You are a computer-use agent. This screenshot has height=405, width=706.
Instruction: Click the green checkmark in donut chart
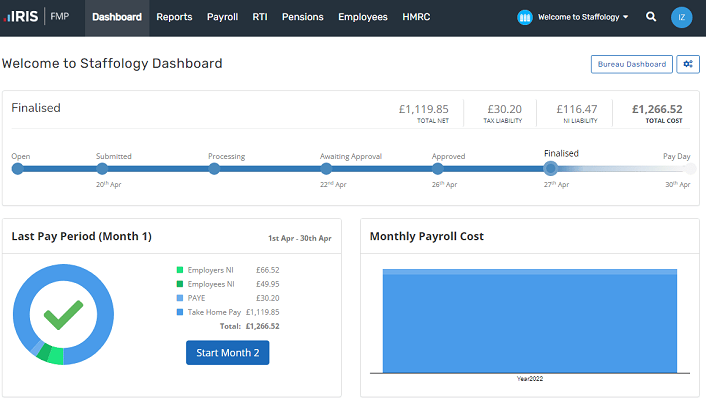tap(63, 315)
